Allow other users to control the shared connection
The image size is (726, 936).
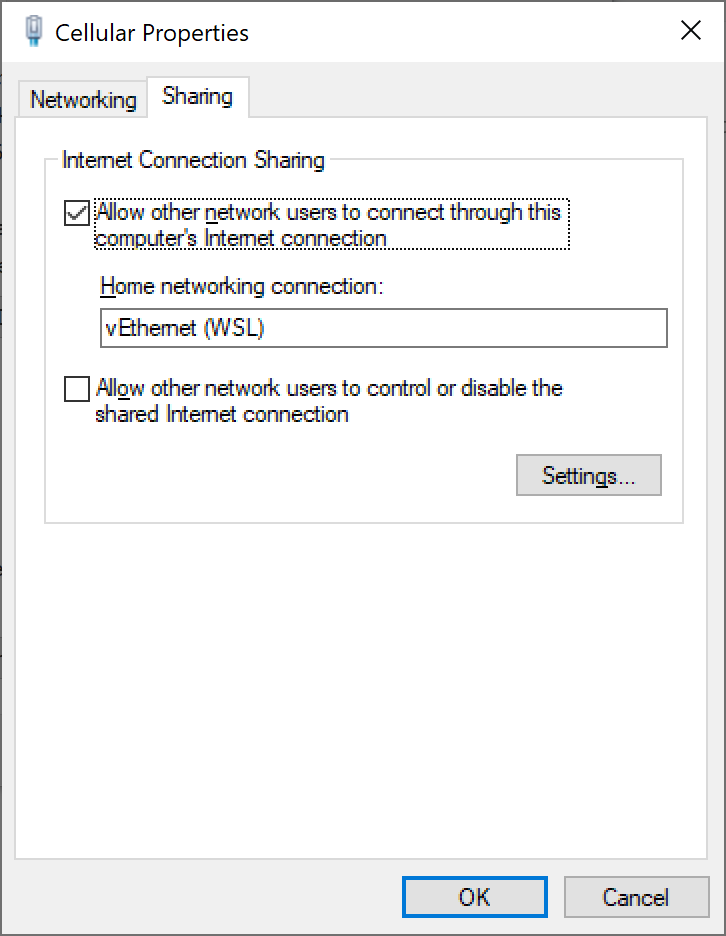click(76, 389)
